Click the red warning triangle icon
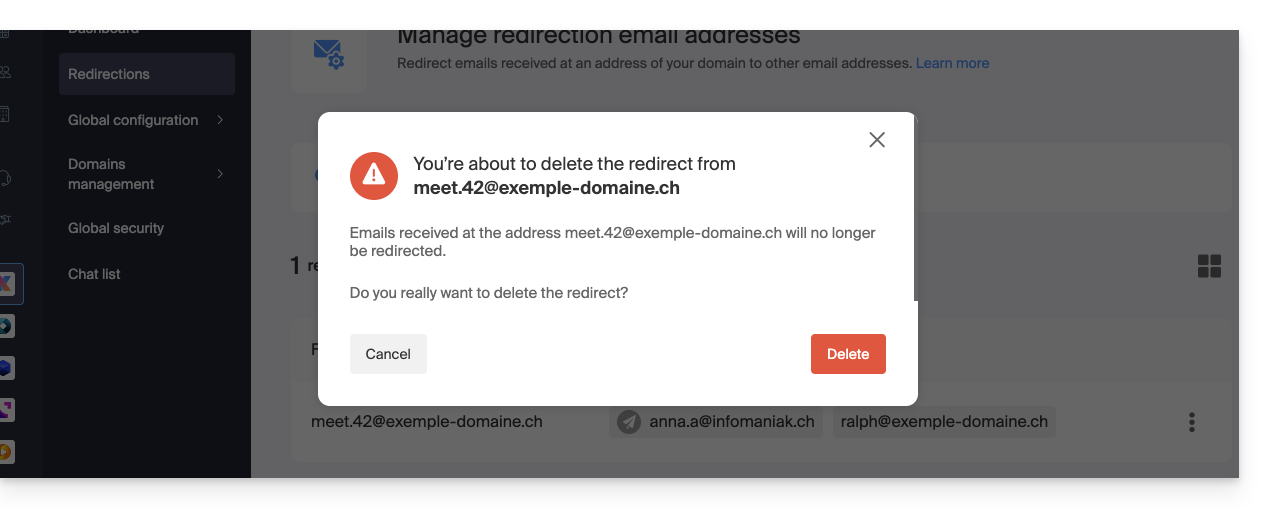Viewport: 1269px width, 508px height. point(374,175)
